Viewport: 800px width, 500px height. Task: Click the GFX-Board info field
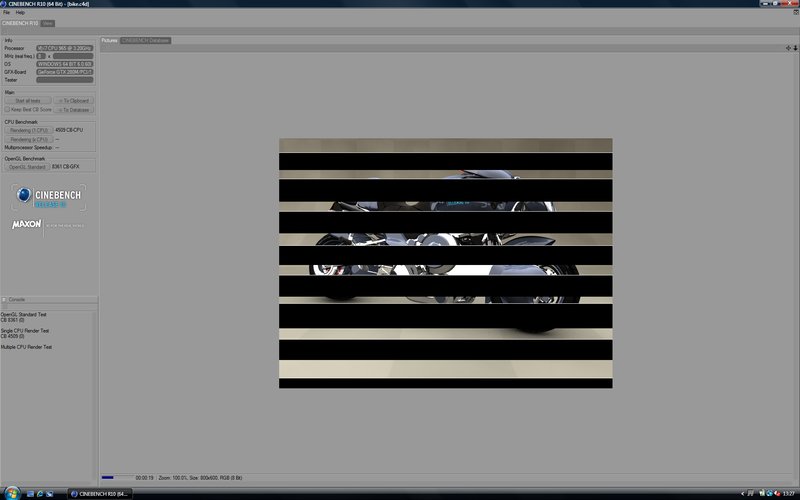point(65,72)
